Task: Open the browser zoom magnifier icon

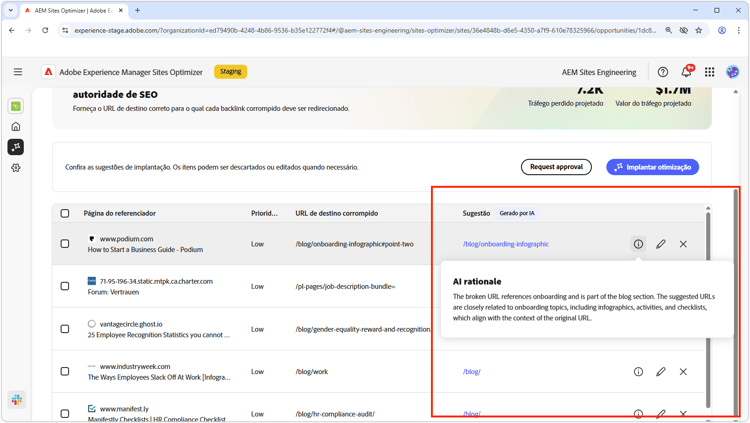Action: (x=668, y=30)
